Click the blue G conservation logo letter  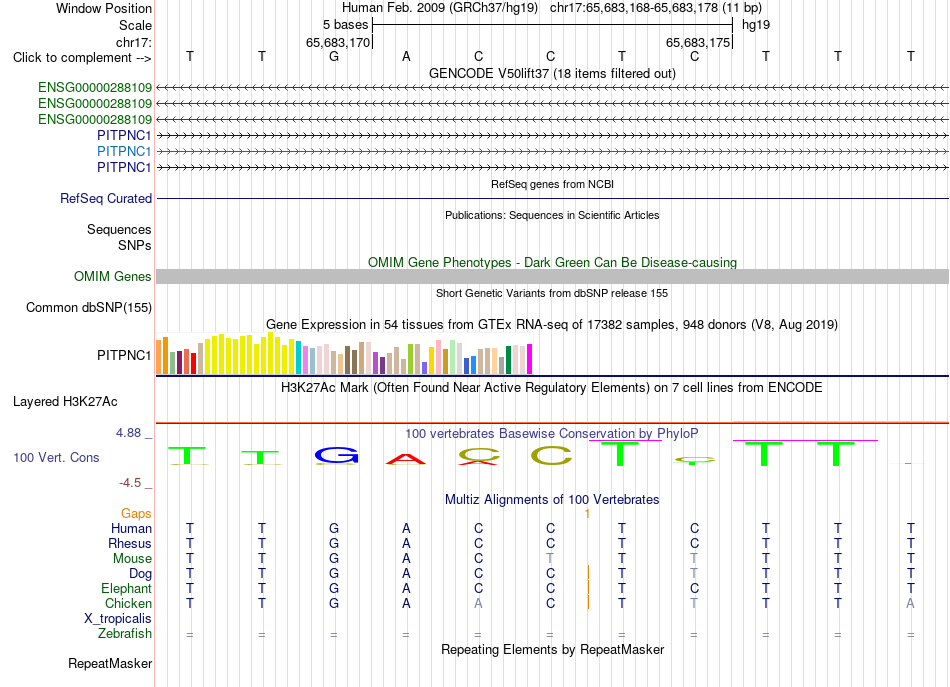coord(337,456)
